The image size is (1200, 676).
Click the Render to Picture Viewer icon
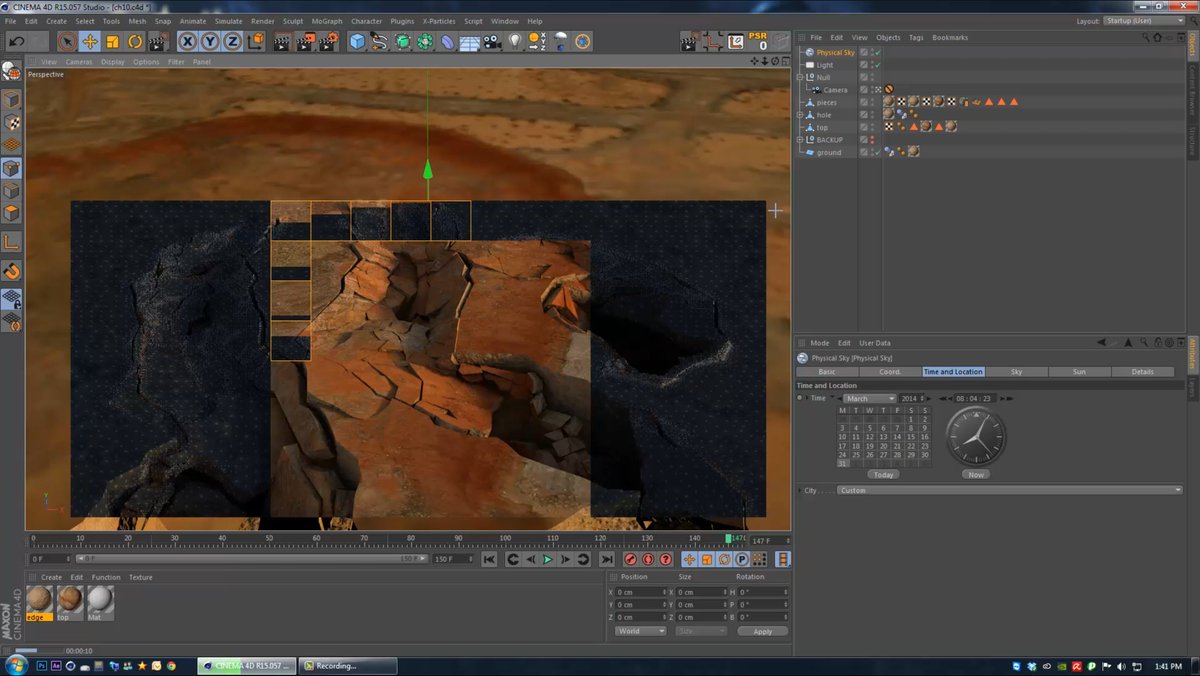pos(303,43)
